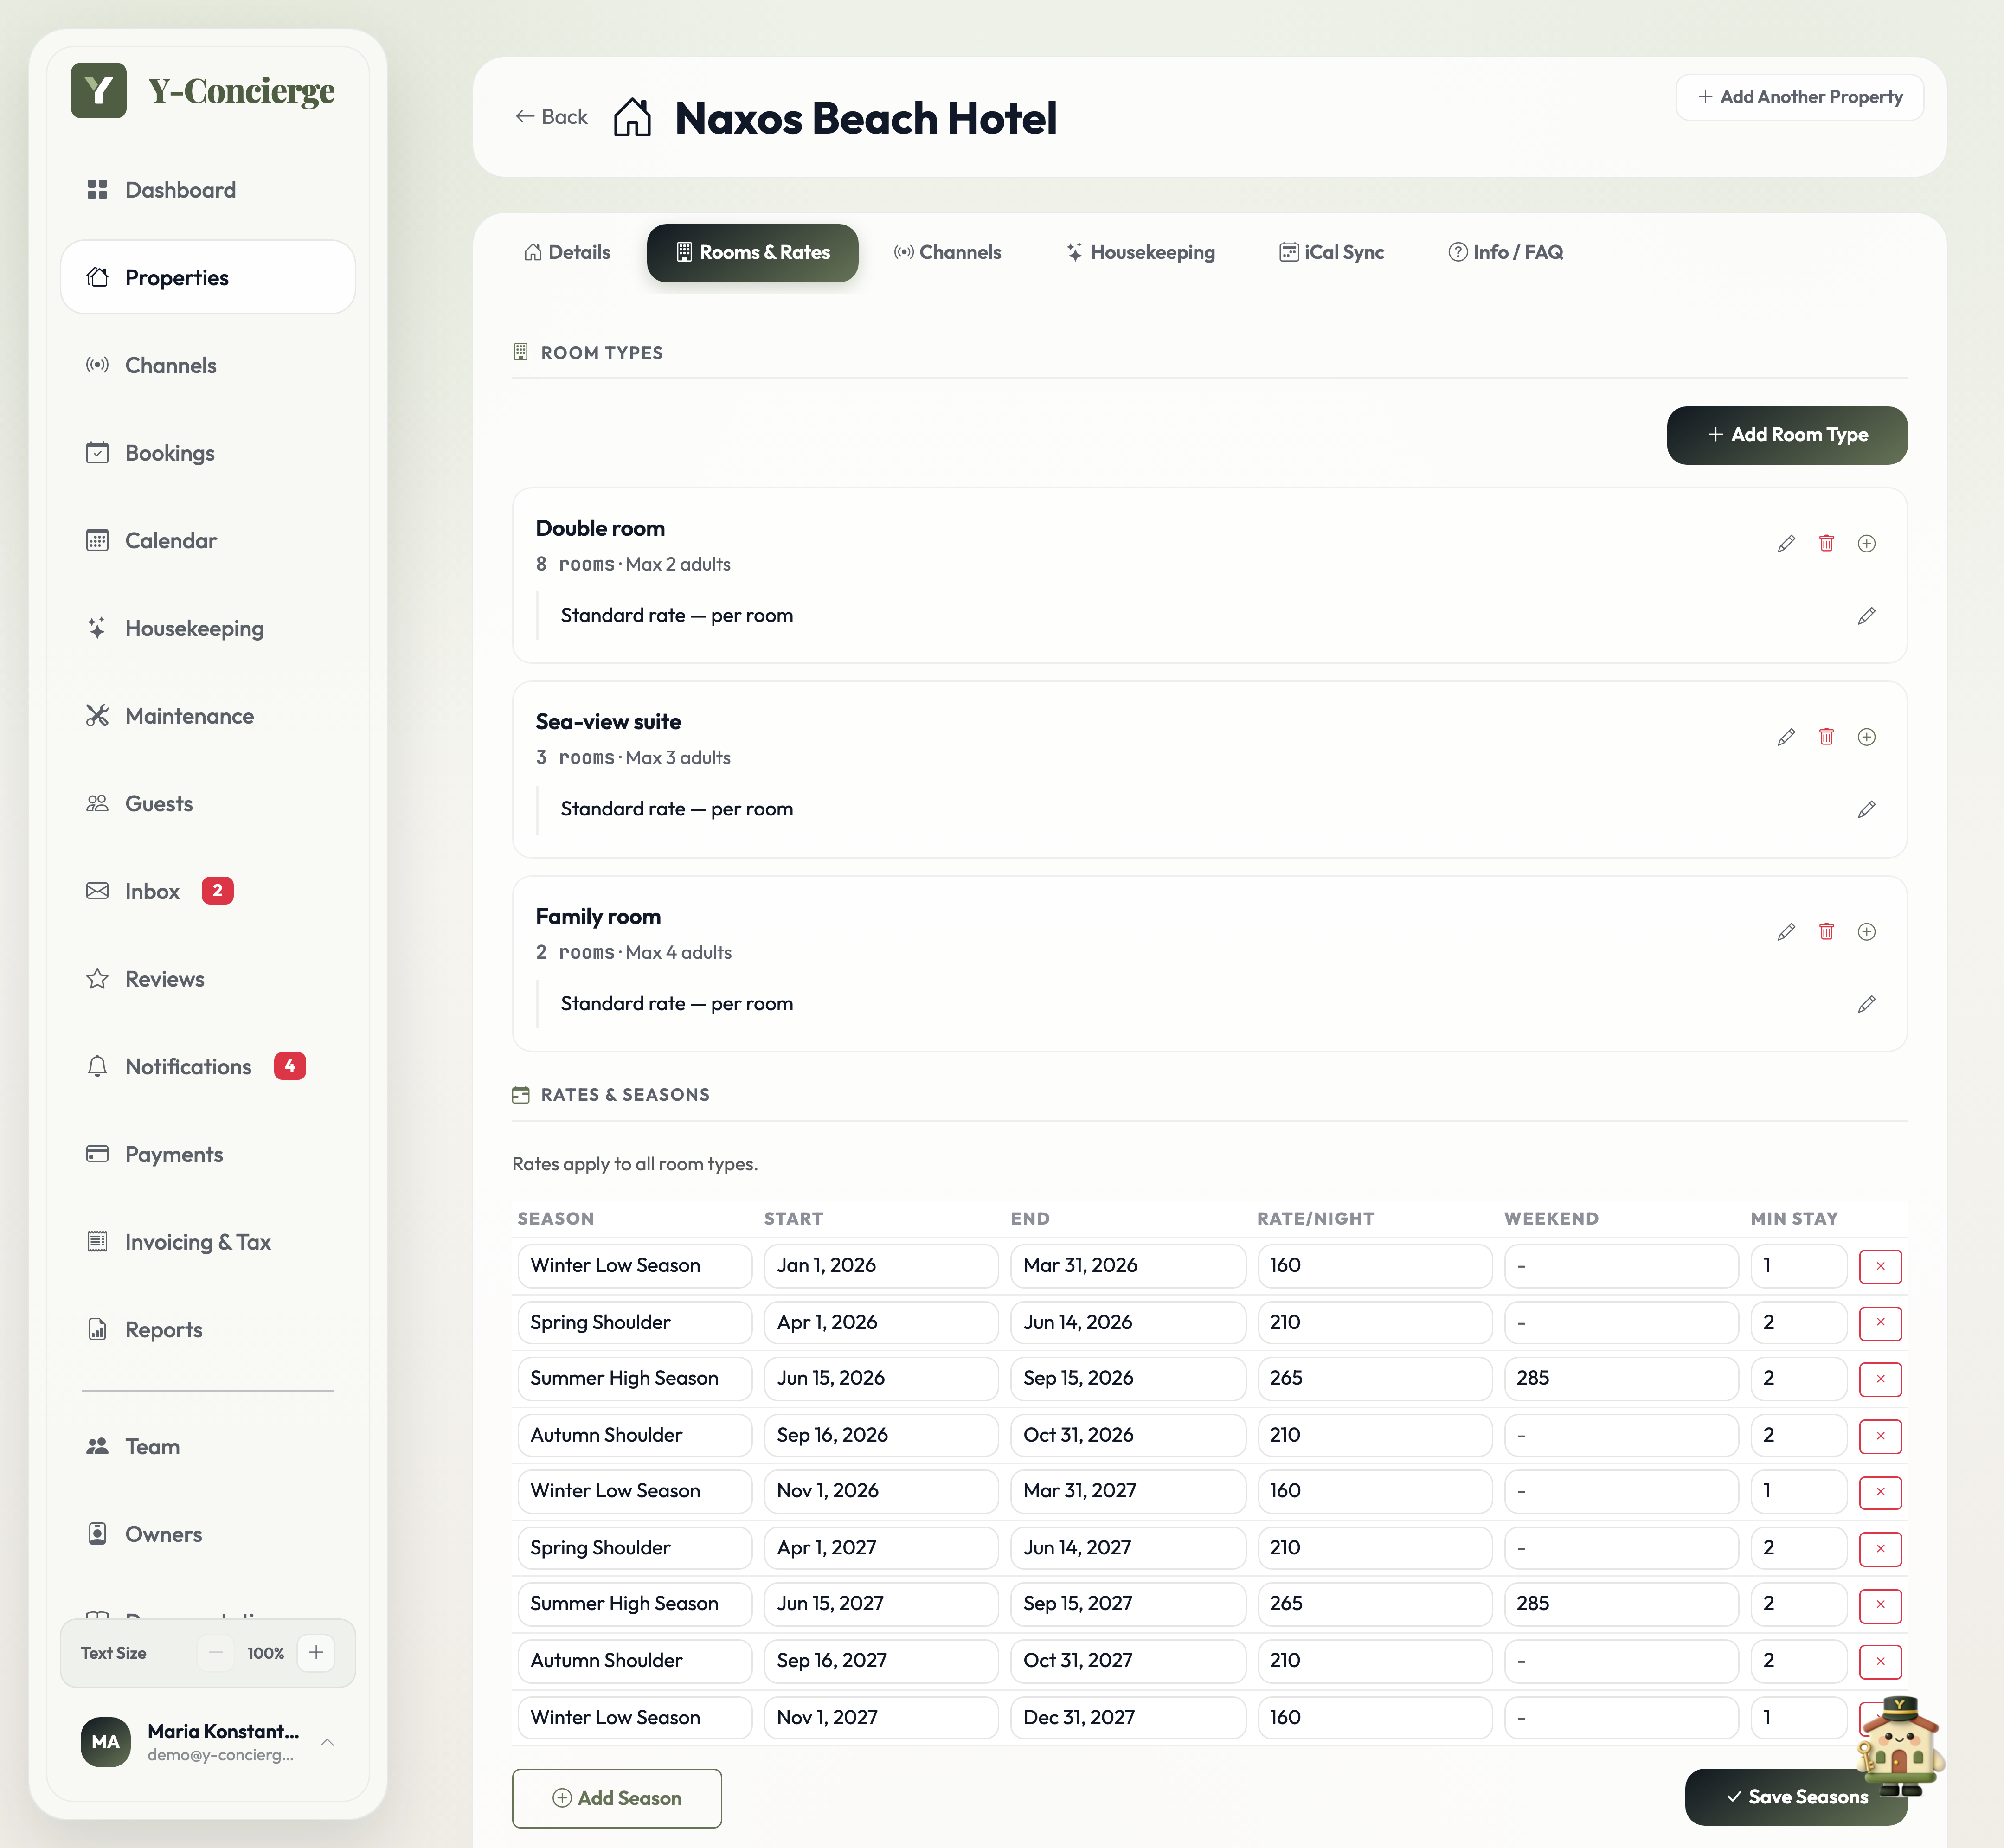Edit Double room Standard rate pencil
This screenshot has height=1848, width=2004.
(x=1866, y=615)
